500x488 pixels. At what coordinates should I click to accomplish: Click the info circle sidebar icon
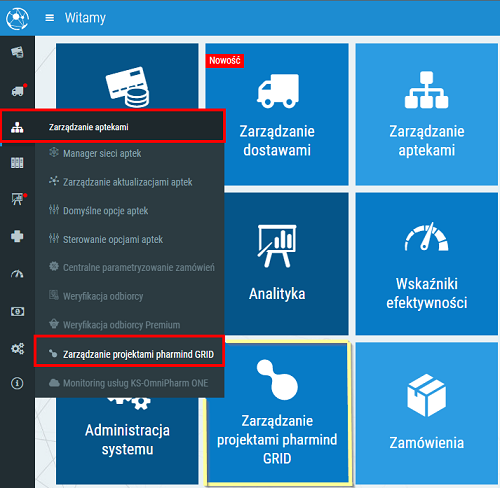tap(17, 383)
